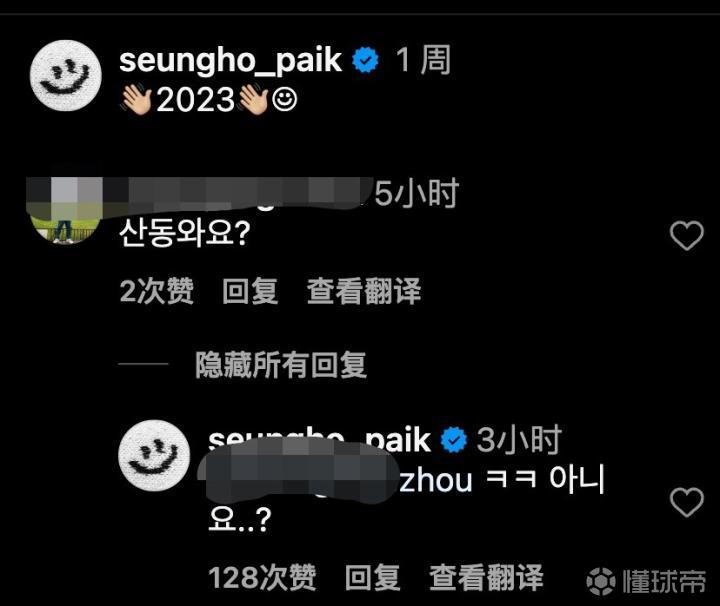This screenshot has width=720, height=606.
Task: Collapse the replies via 隐藏所有回复
Action: click(281, 365)
